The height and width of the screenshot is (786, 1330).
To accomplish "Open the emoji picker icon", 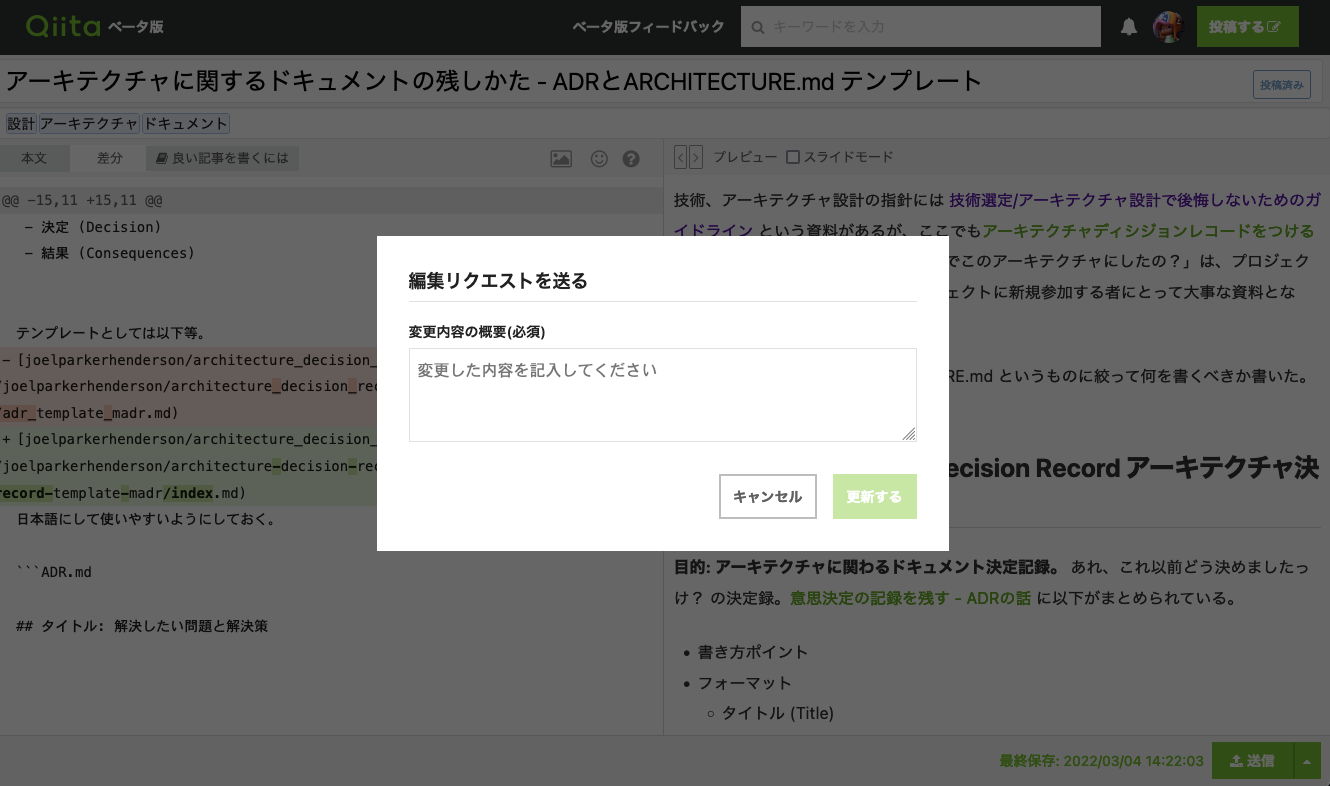I will point(599,158).
